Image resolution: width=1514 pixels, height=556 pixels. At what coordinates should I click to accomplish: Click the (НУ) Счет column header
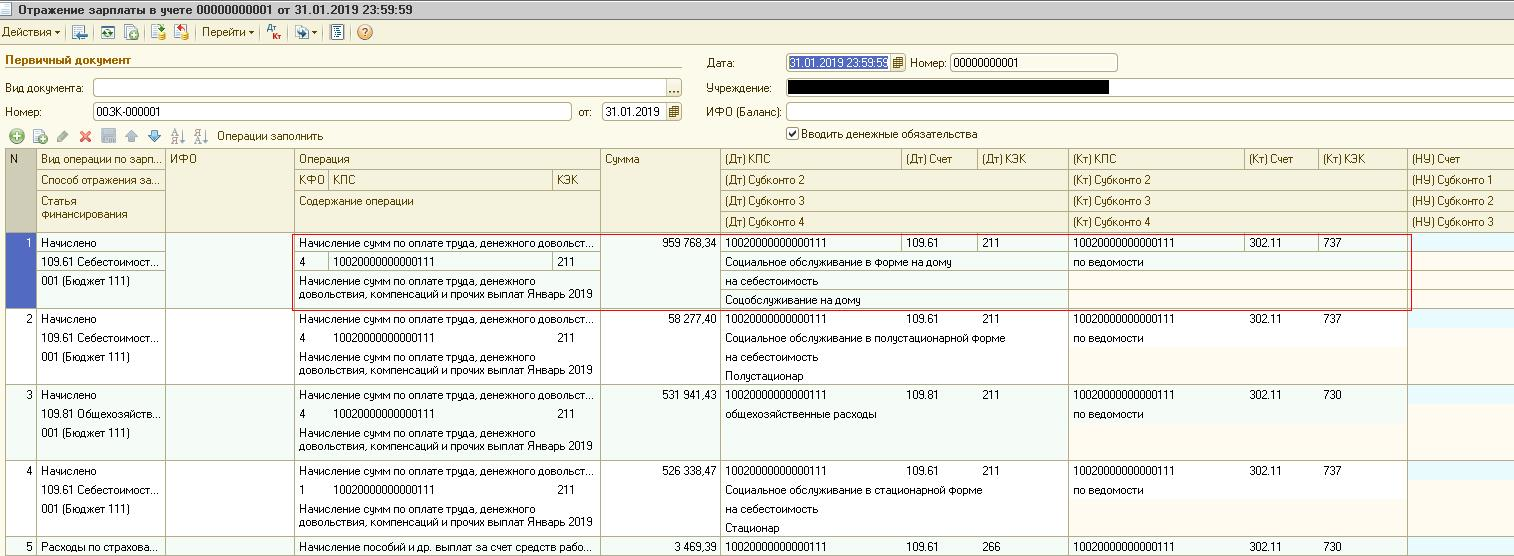(1460, 159)
